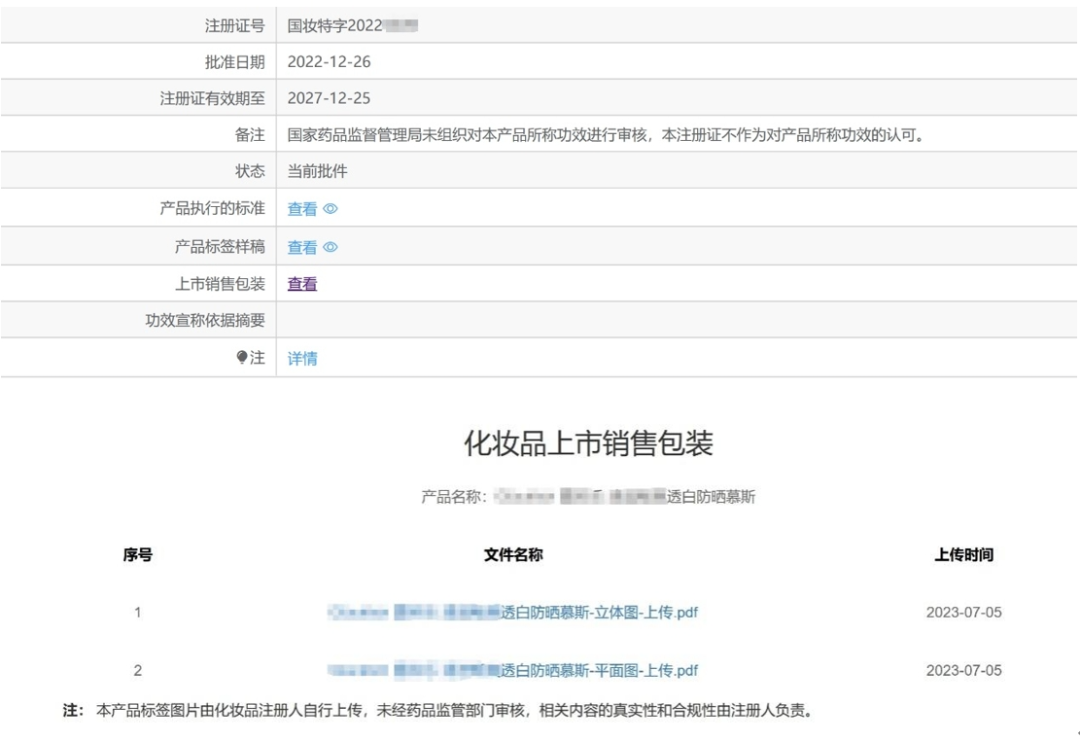This screenshot has height=740, width=1080.
Task: Click the eye icon beside 产品执行的标准 查看
Action: [x=331, y=209]
